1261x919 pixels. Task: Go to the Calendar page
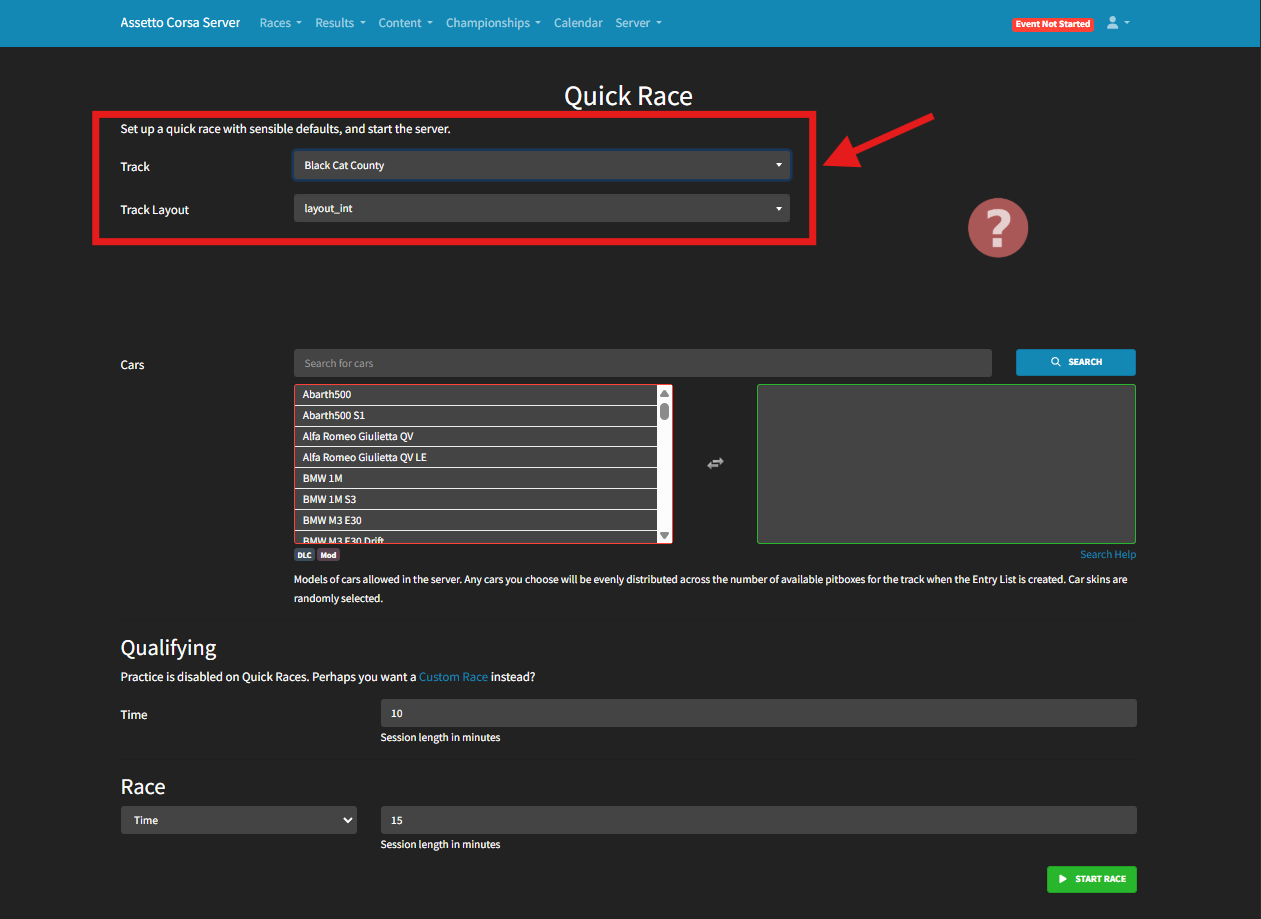[x=578, y=23]
